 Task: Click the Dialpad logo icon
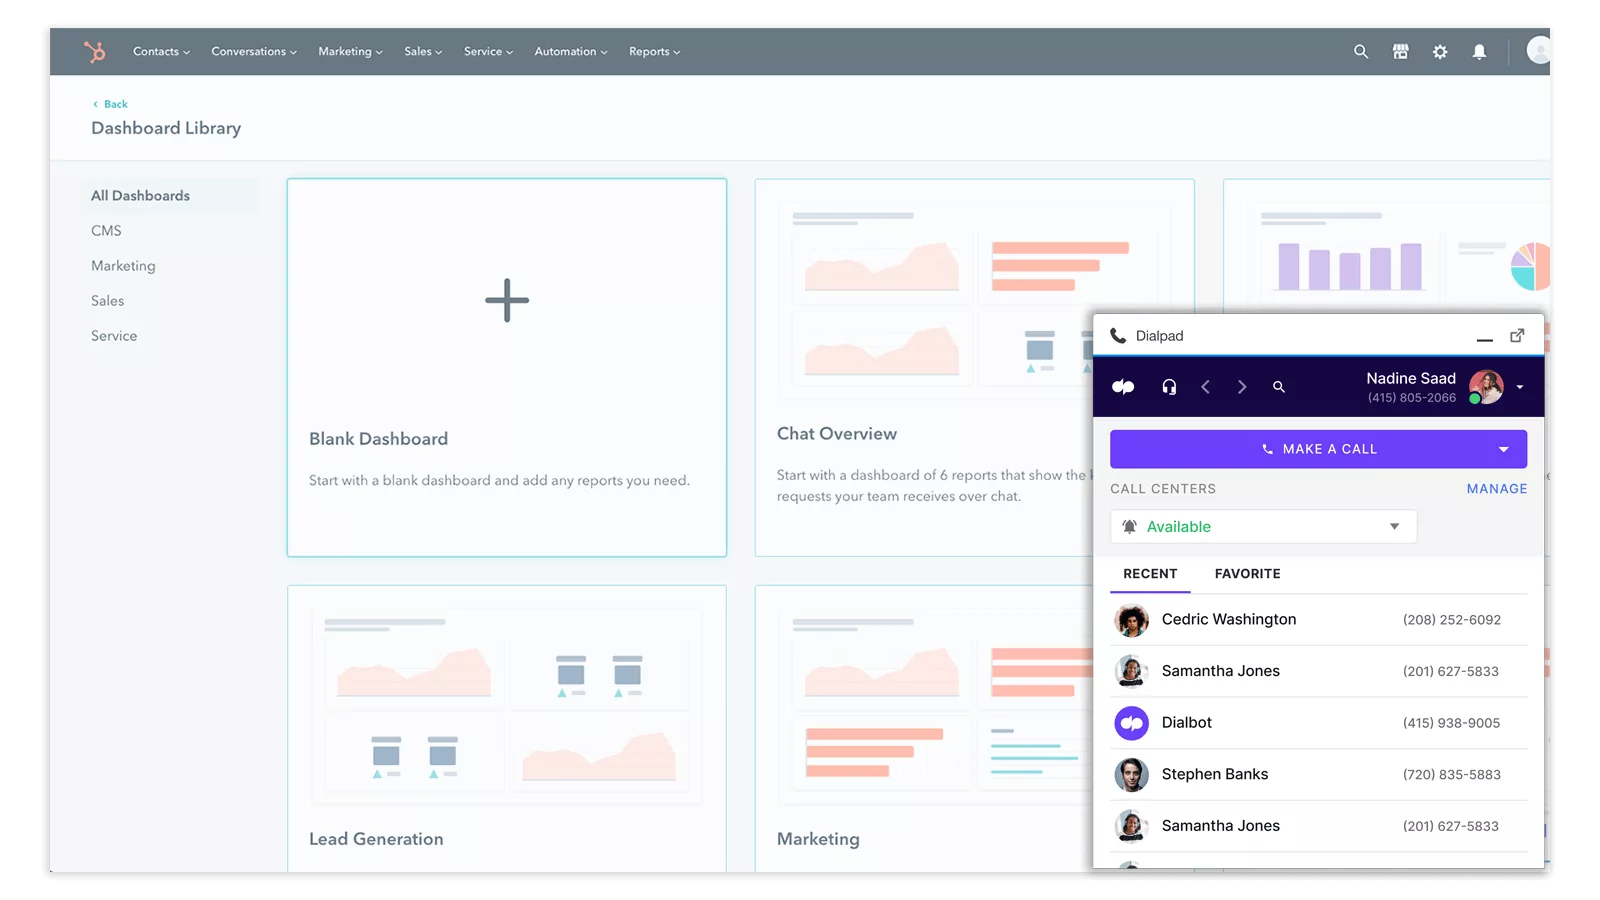pyautogui.click(x=1122, y=387)
